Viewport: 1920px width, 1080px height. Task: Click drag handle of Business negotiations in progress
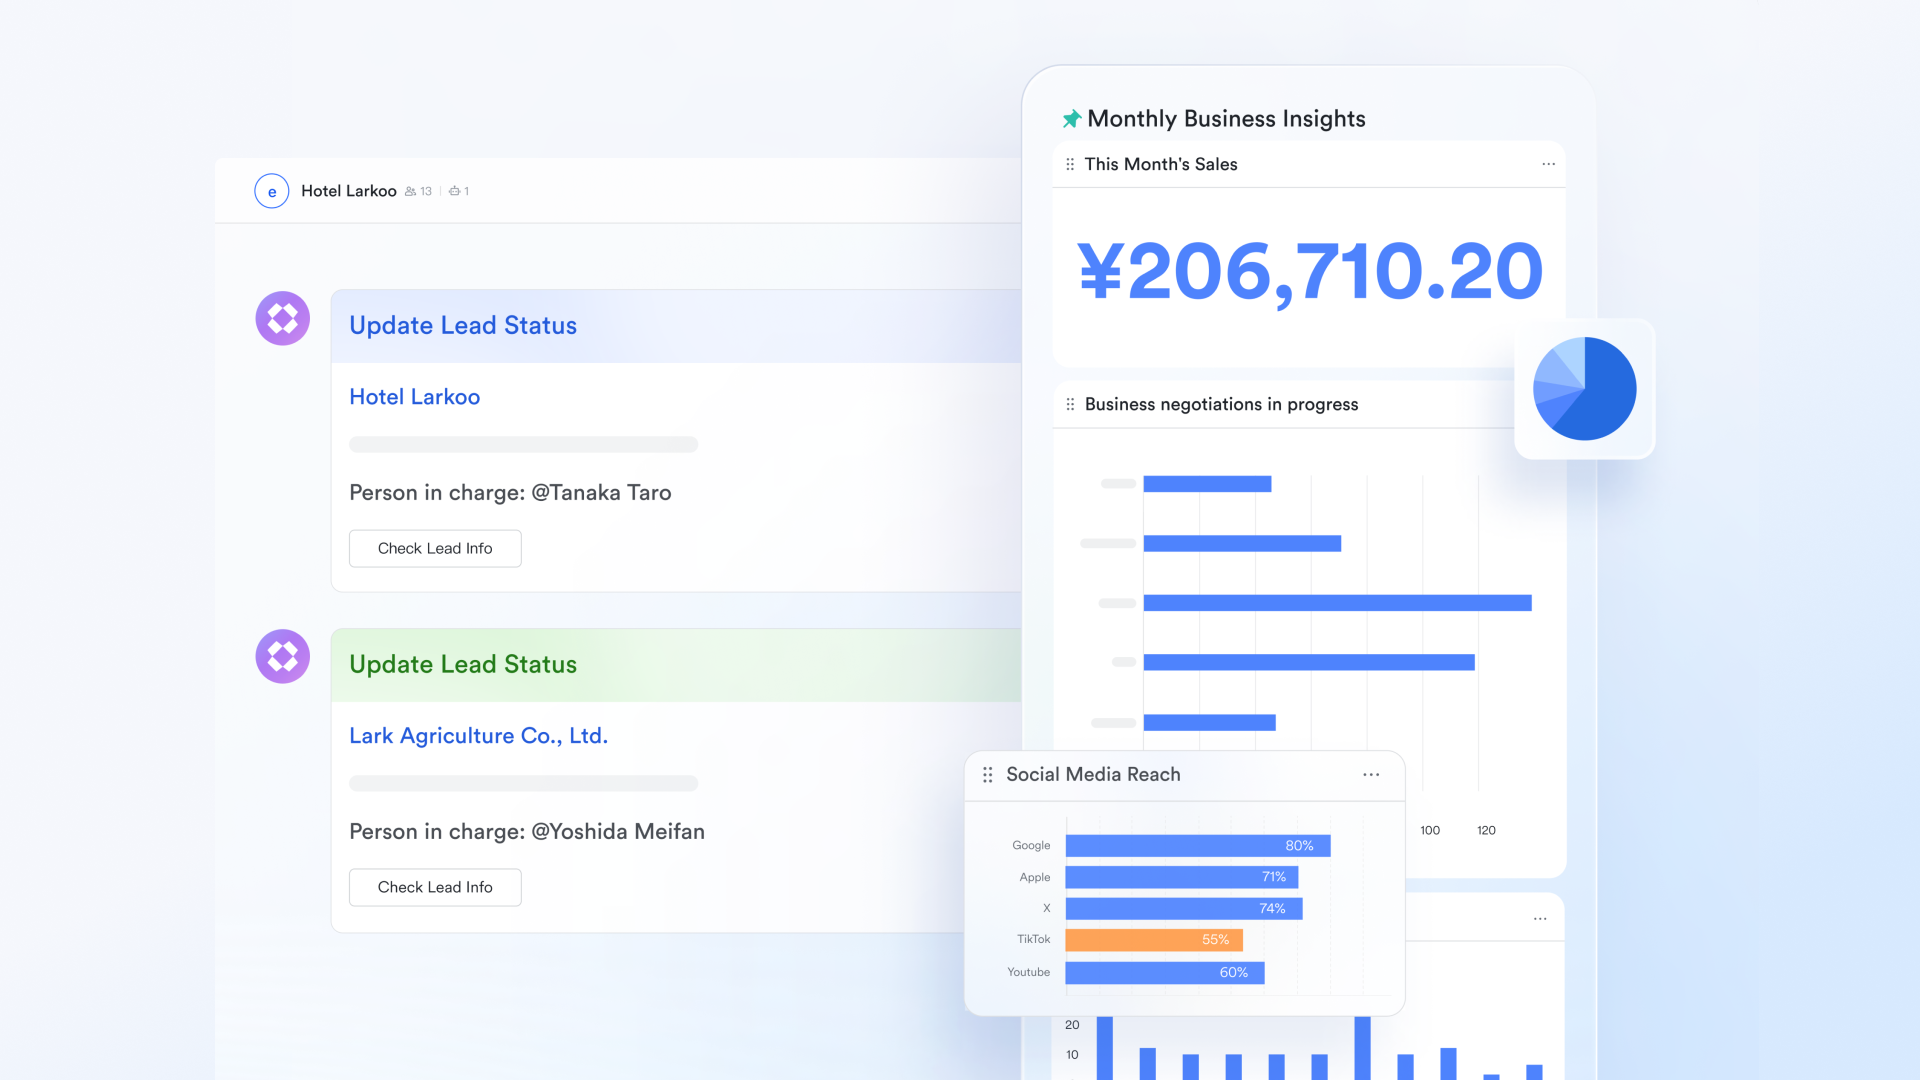click(x=1070, y=404)
